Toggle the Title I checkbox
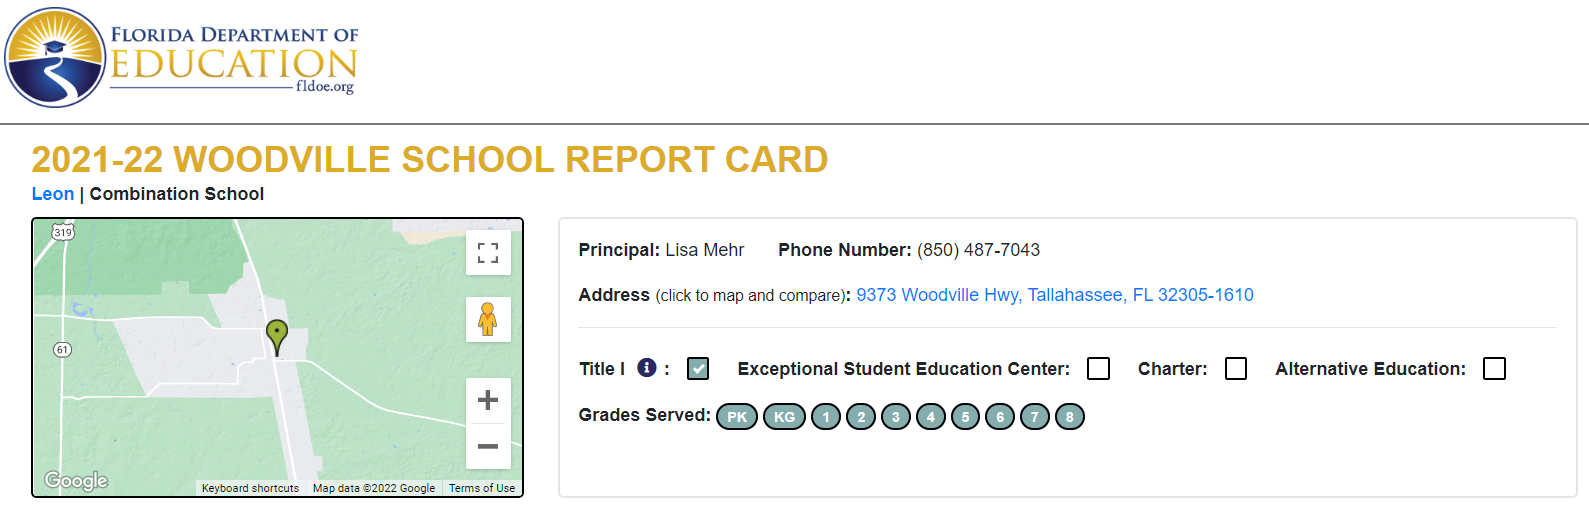The height and width of the screenshot is (513, 1589). tap(698, 369)
